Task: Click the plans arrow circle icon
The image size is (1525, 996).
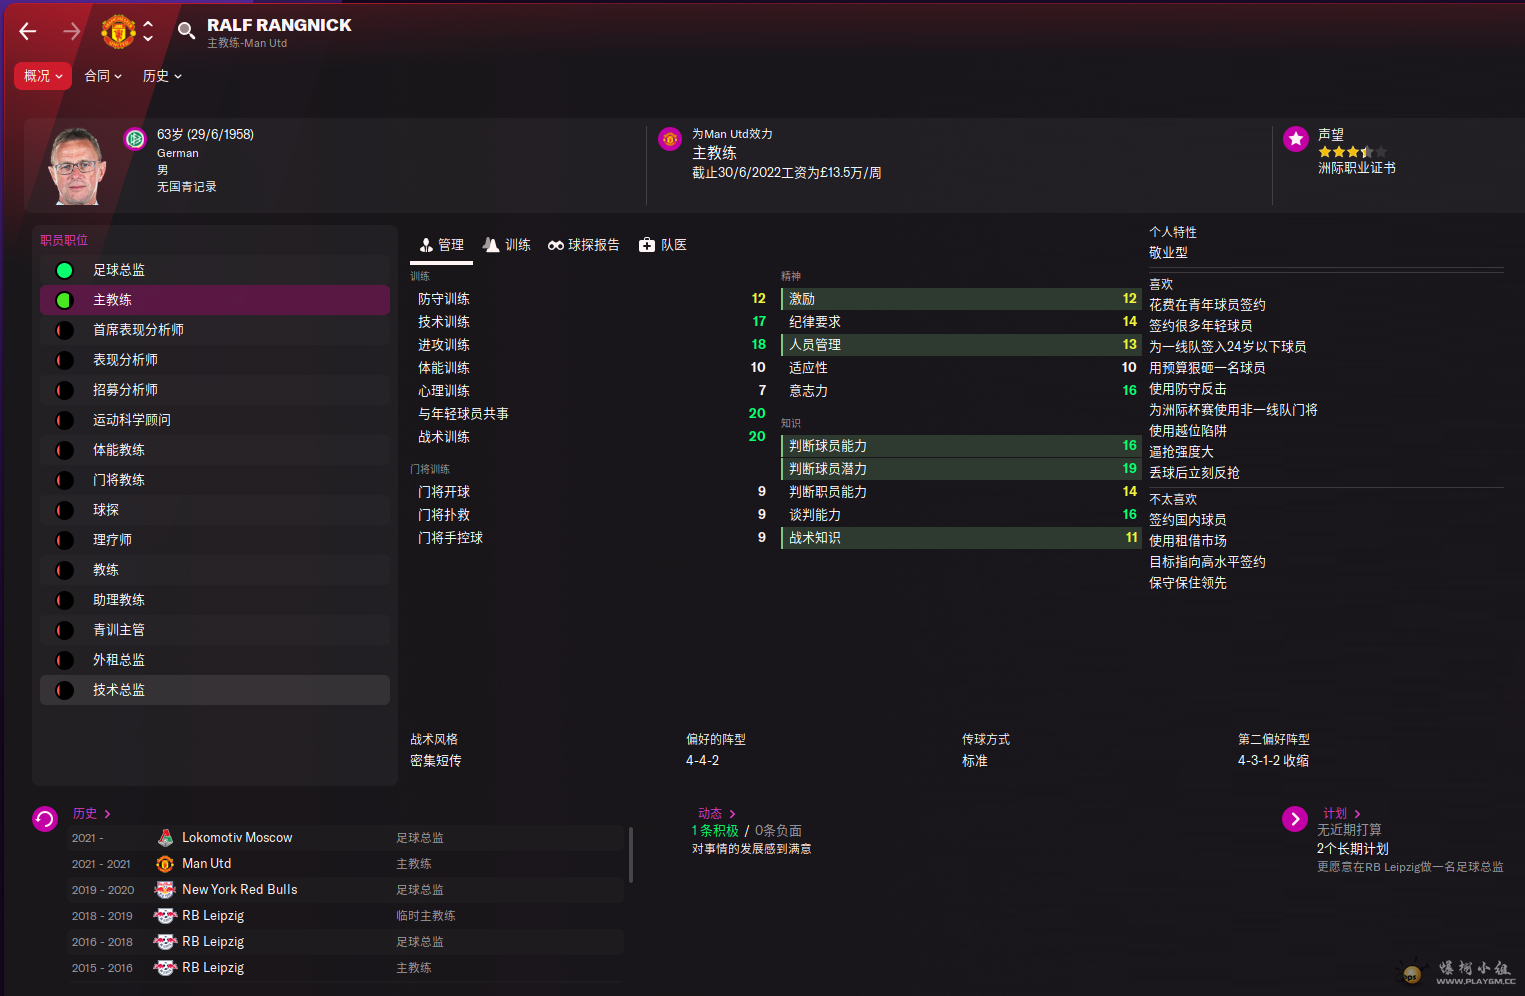Action: 1295,820
